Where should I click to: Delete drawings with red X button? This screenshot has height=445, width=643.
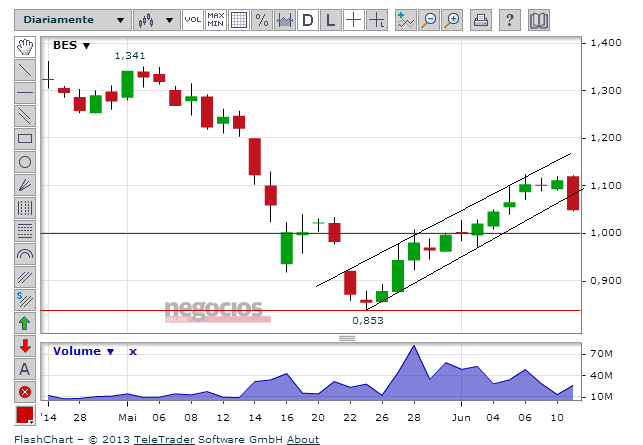coord(25,392)
